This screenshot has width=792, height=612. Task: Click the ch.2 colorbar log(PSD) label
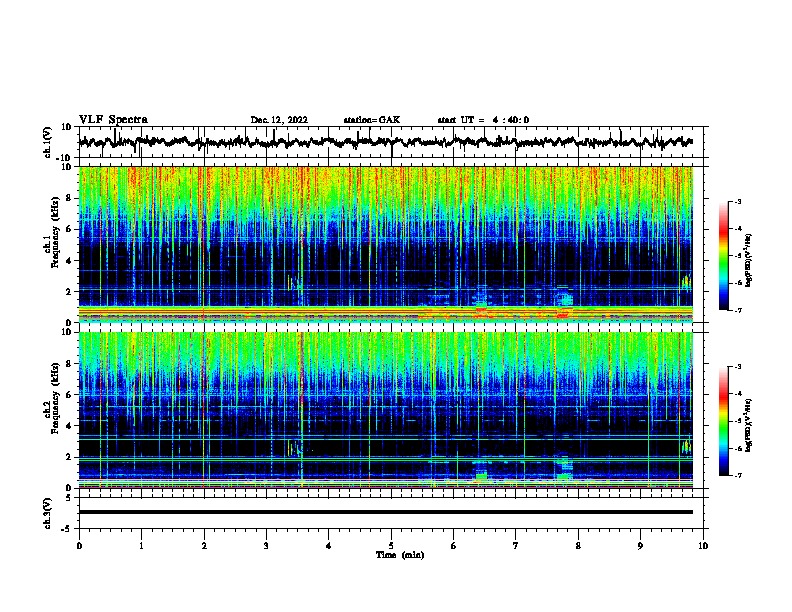click(x=748, y=425)
